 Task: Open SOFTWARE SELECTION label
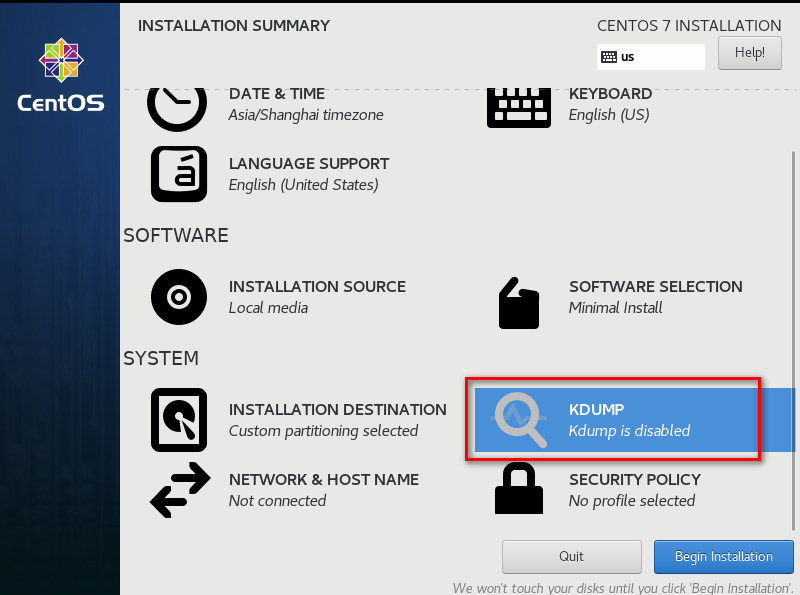pyautogui.click(x=656, y=287)
